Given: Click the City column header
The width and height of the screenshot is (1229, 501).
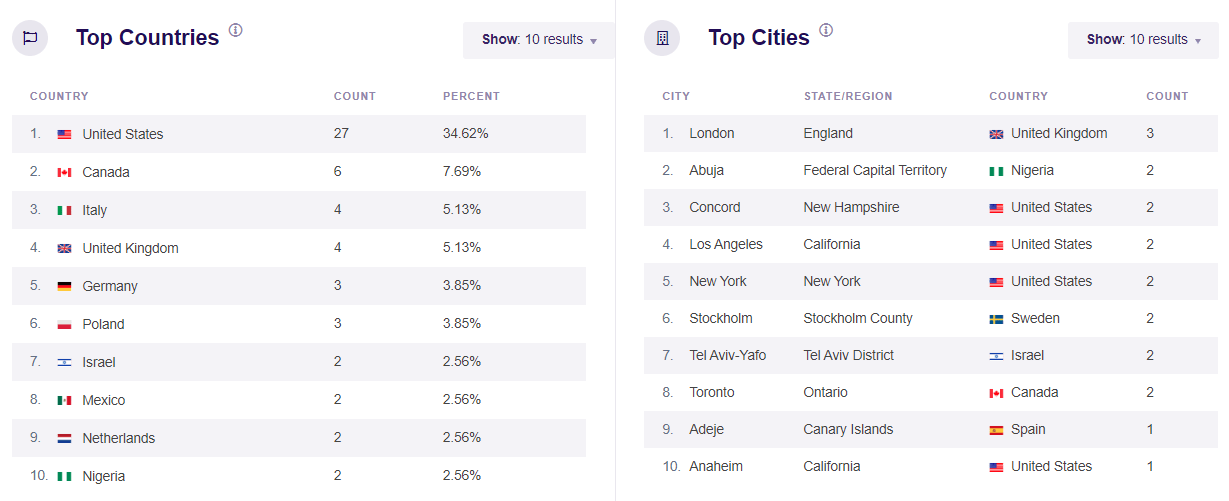Looking at the screenshot, I should (676, 97).
